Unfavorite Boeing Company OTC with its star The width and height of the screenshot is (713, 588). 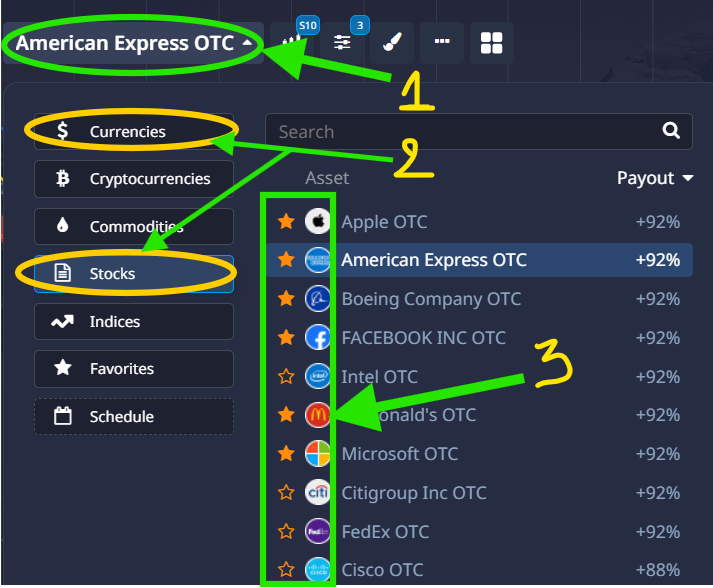coord(286,299)
